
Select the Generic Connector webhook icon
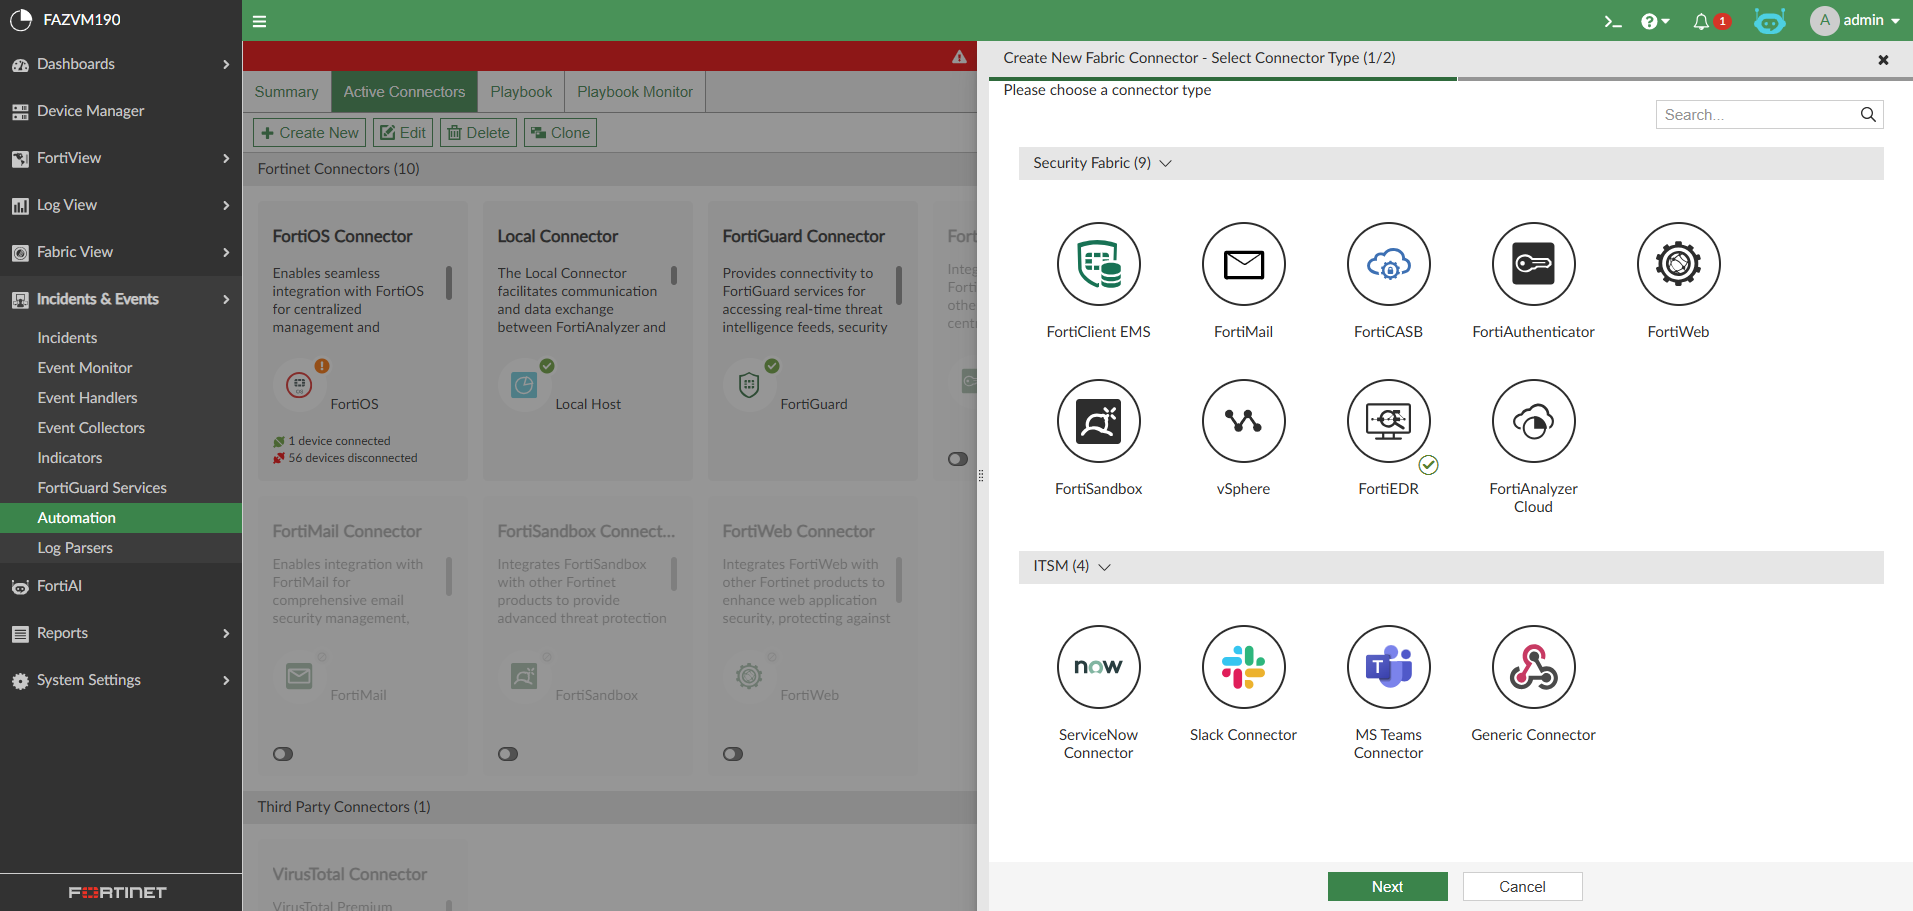click(x=1532, y=667)
